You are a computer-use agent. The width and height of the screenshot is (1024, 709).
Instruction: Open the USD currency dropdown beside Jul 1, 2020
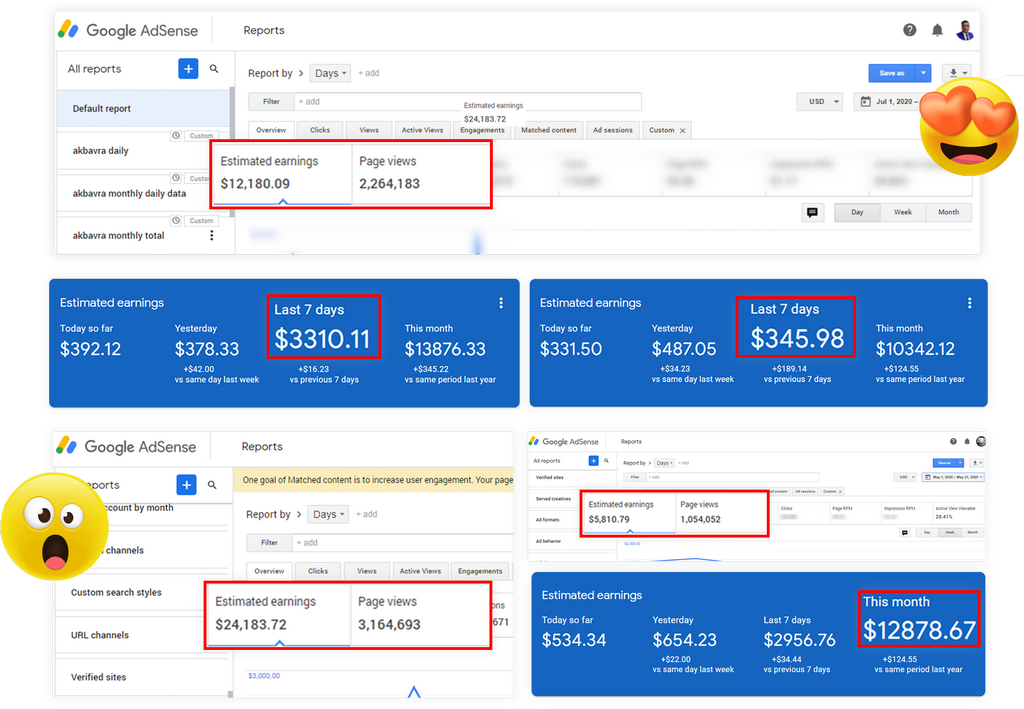(x=820, y=102)
